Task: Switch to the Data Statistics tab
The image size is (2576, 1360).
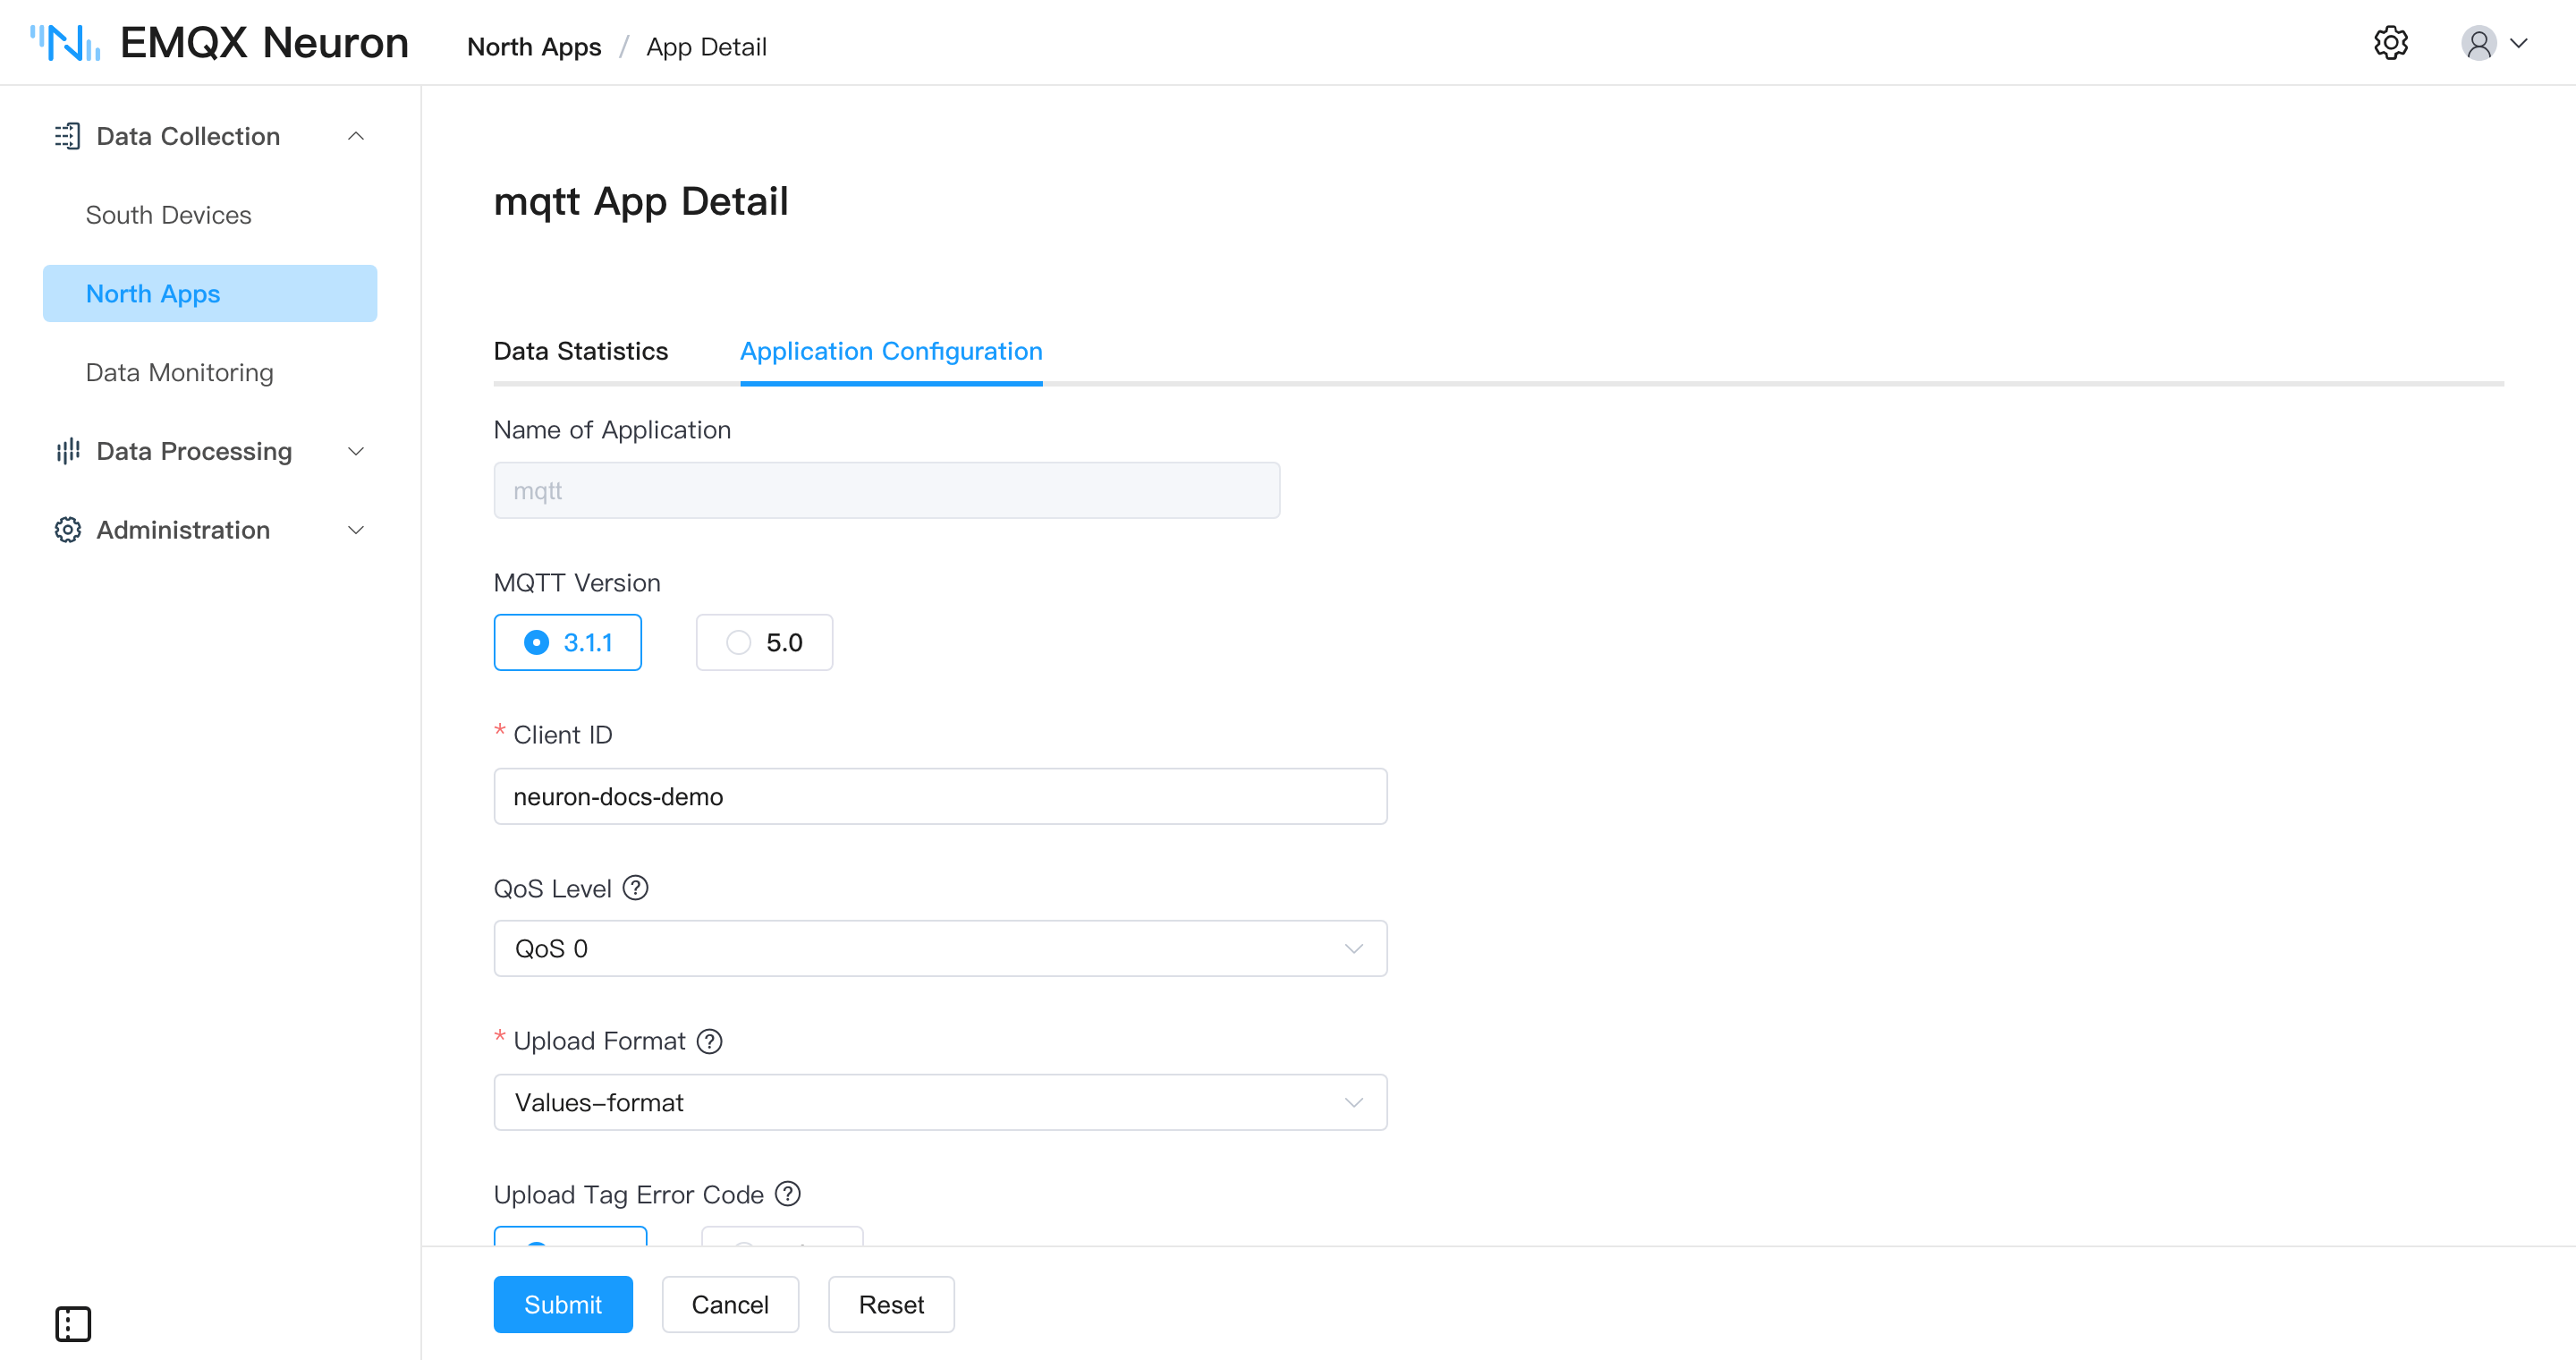Action: point(581,351)
